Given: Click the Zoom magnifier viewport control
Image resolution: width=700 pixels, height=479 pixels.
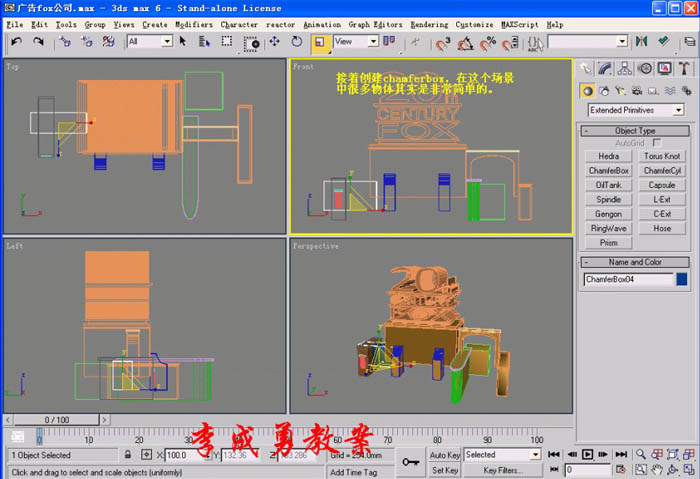Looking at the screenshot, I should [x=641, y=454].
